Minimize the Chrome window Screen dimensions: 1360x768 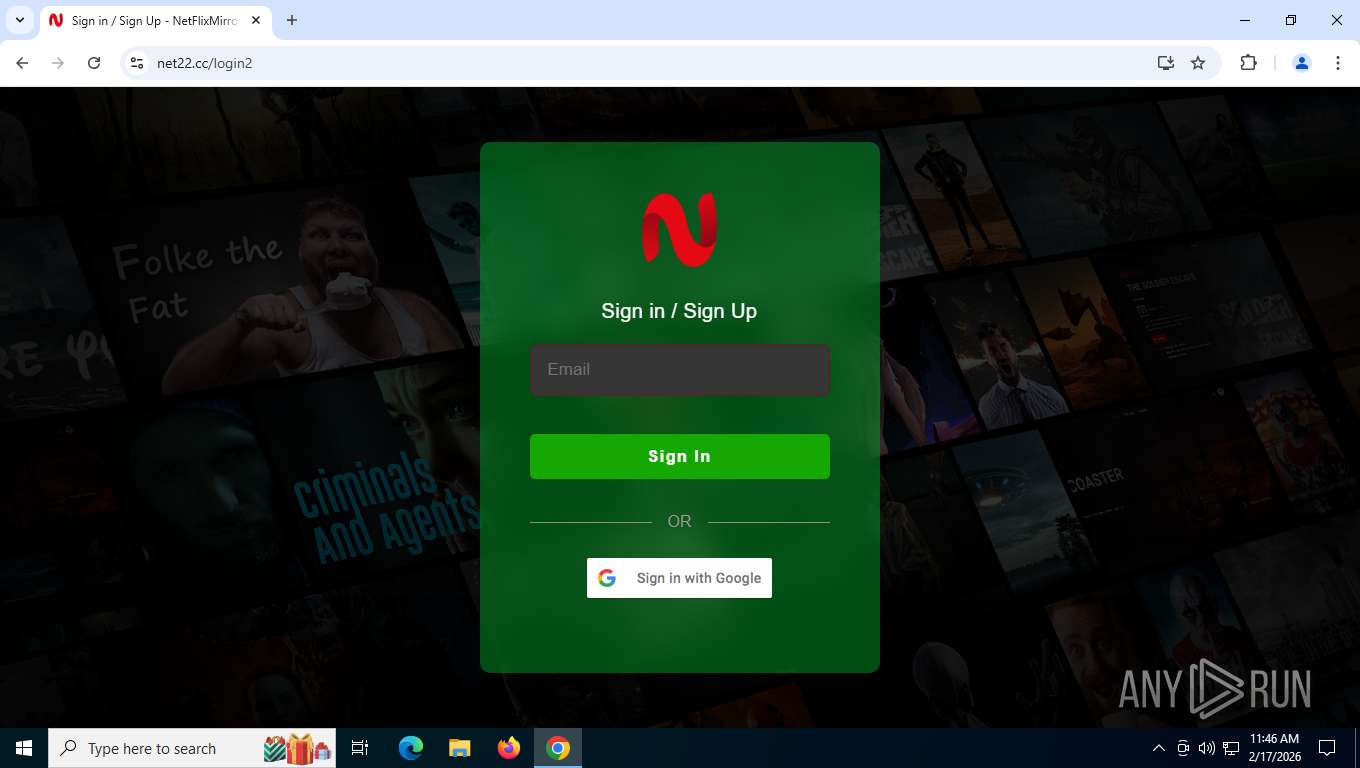pyautogui.click(x=1245, y=20)
